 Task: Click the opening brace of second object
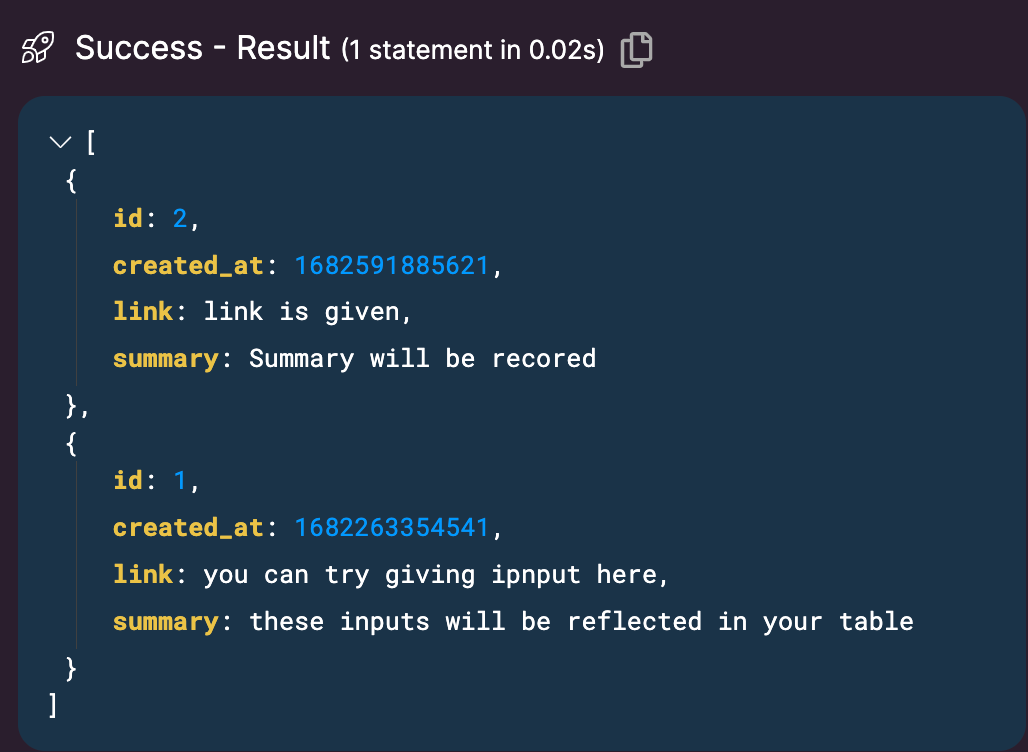[71, 443]
